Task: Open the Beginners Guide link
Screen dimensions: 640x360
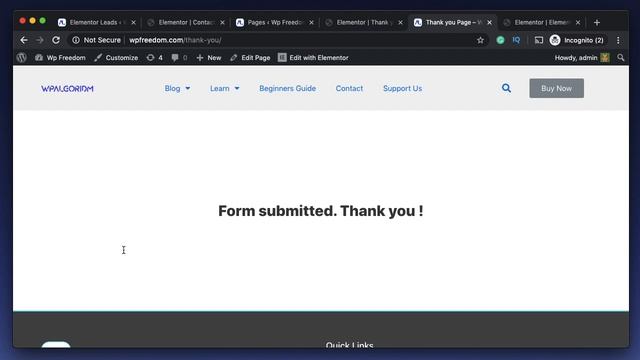Action: tap(287, 88)
